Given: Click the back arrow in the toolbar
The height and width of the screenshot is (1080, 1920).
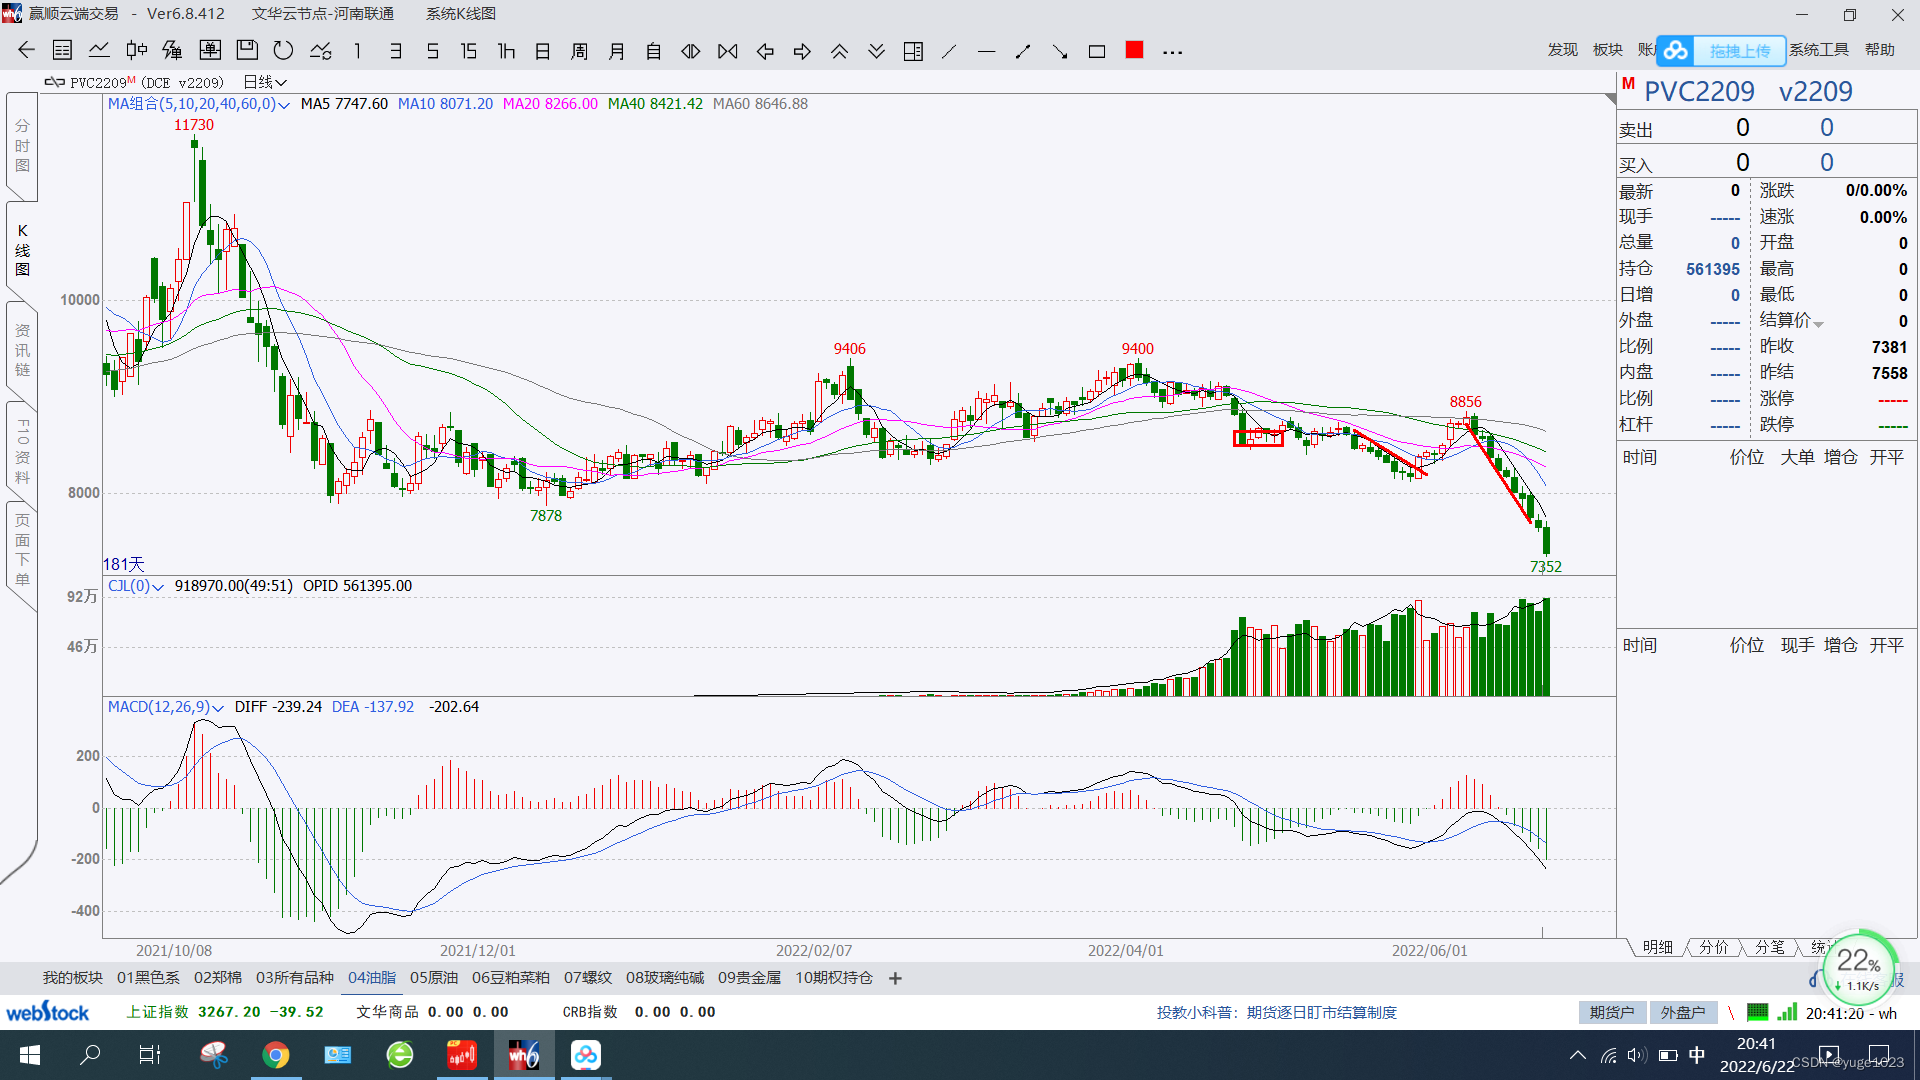Looking at the screenshot, I should pyautogui.click(x=26, y=51).
